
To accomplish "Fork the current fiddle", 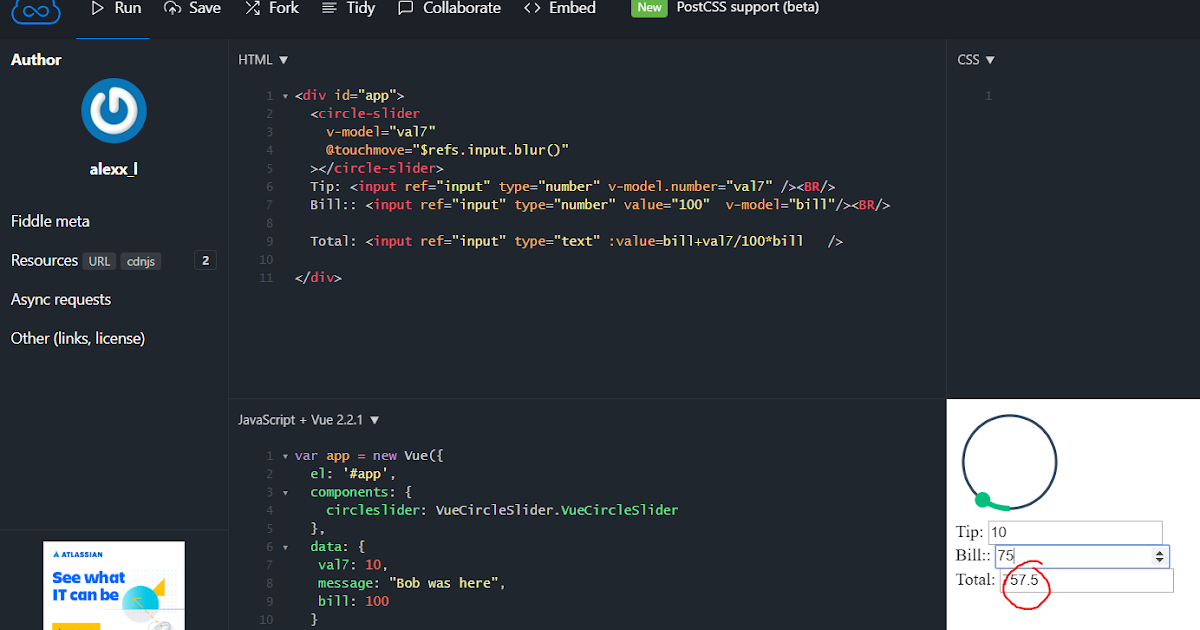I will [271, 8].
